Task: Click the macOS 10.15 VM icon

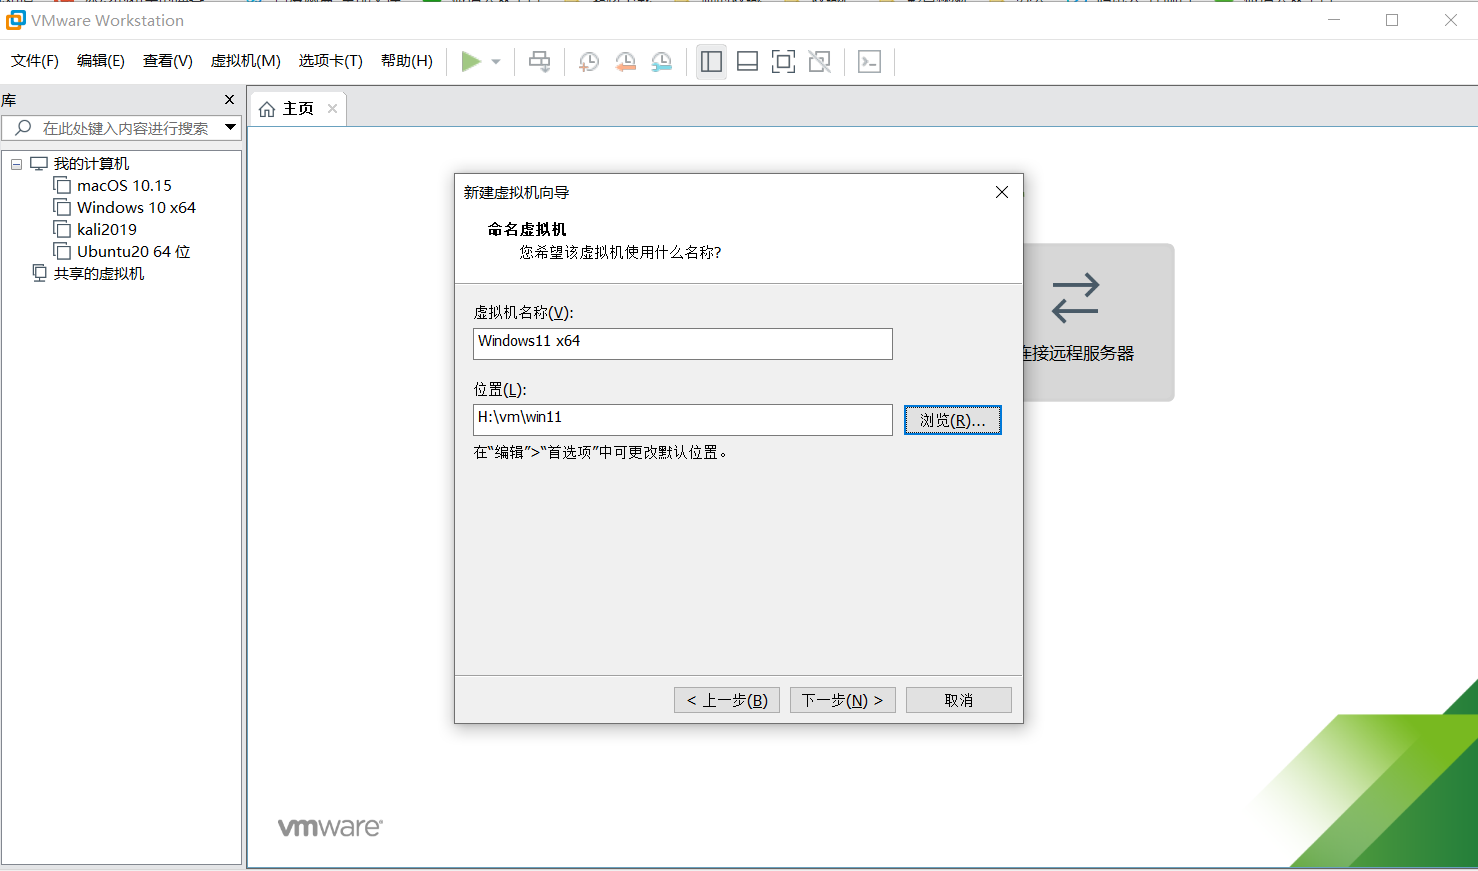Action: [62, 186]
